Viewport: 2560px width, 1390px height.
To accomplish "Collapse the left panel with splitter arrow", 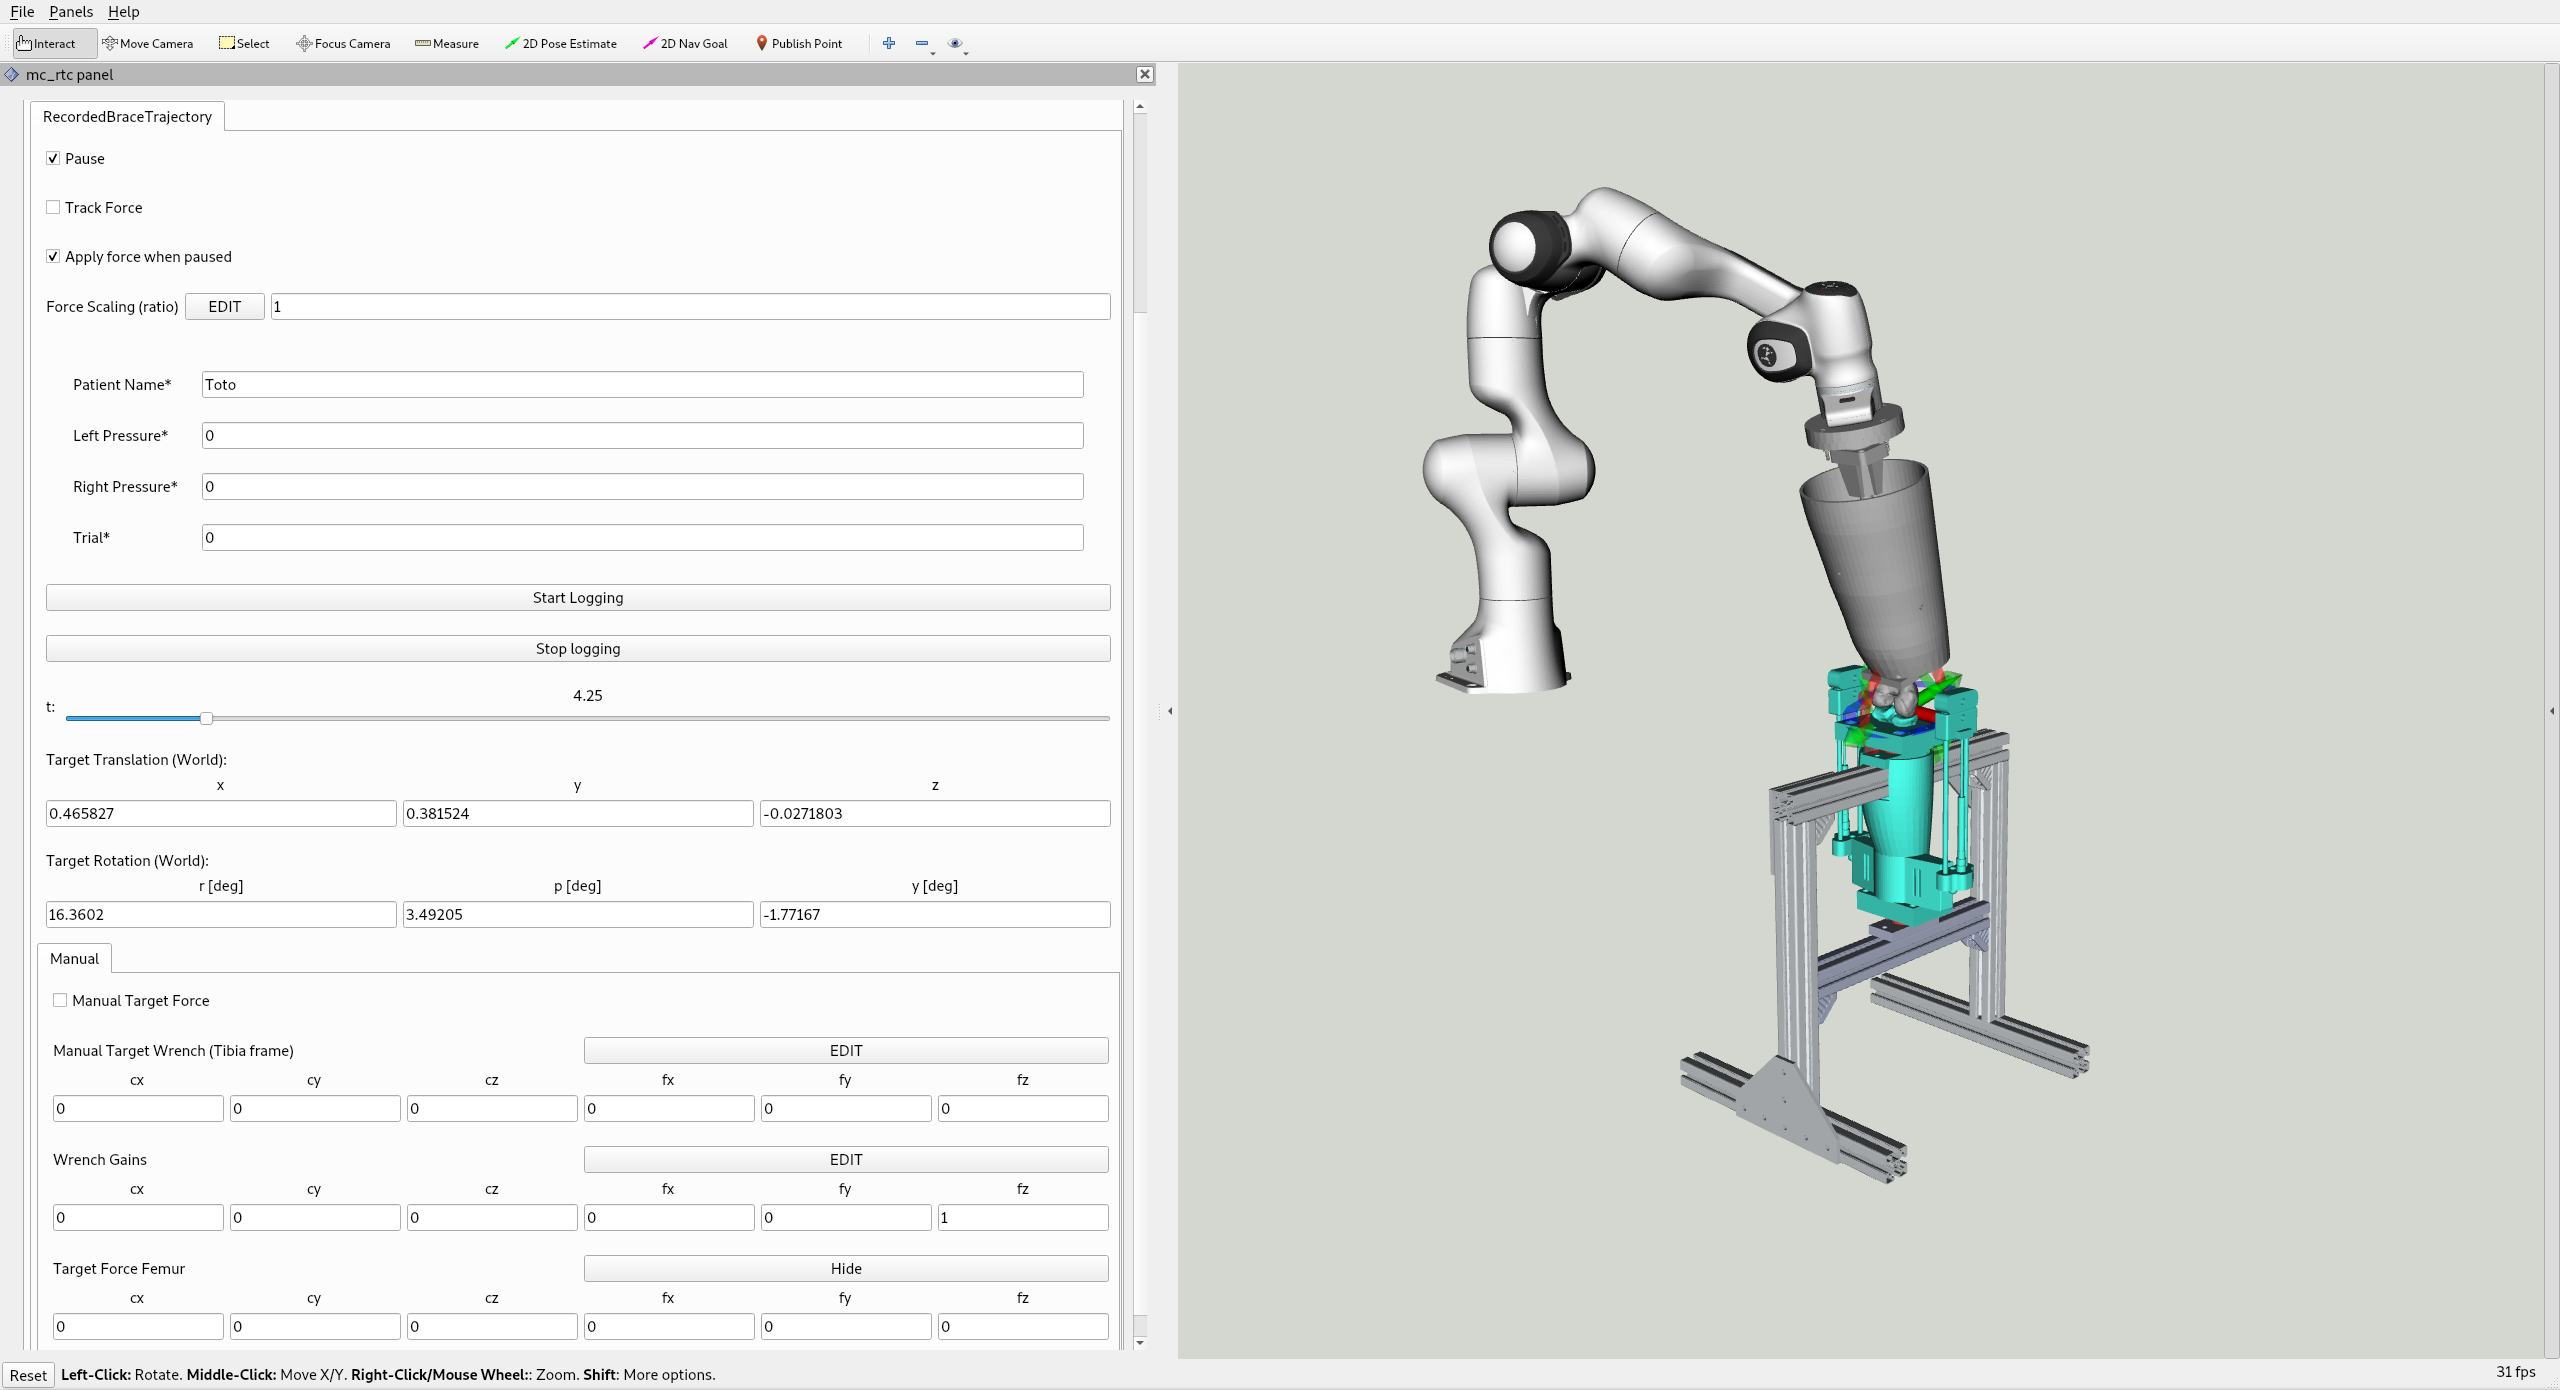I will [1169, 711].
